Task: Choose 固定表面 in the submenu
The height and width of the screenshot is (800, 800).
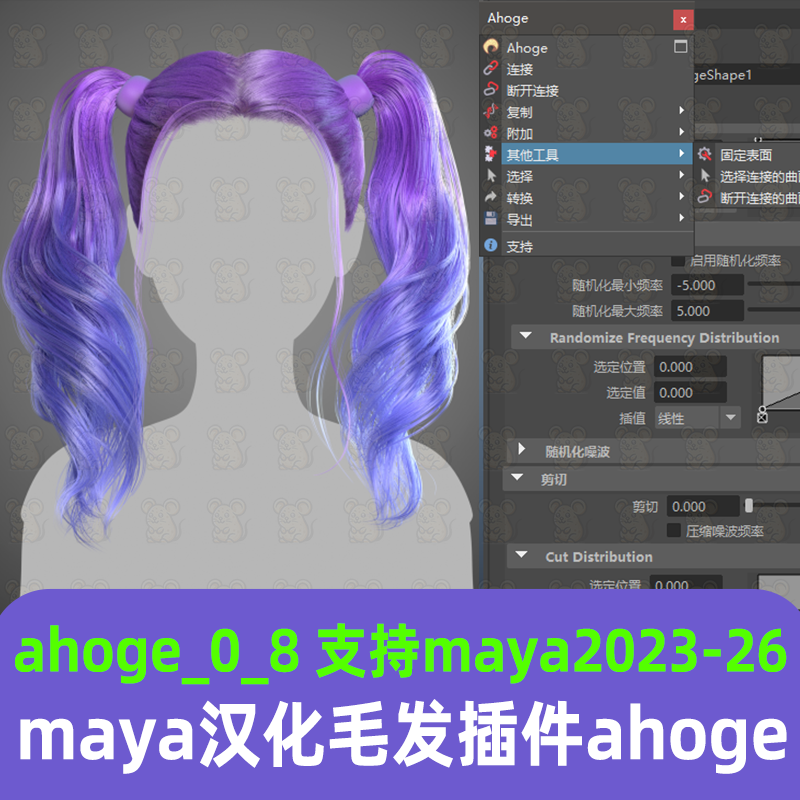Action: coord(747,154)
